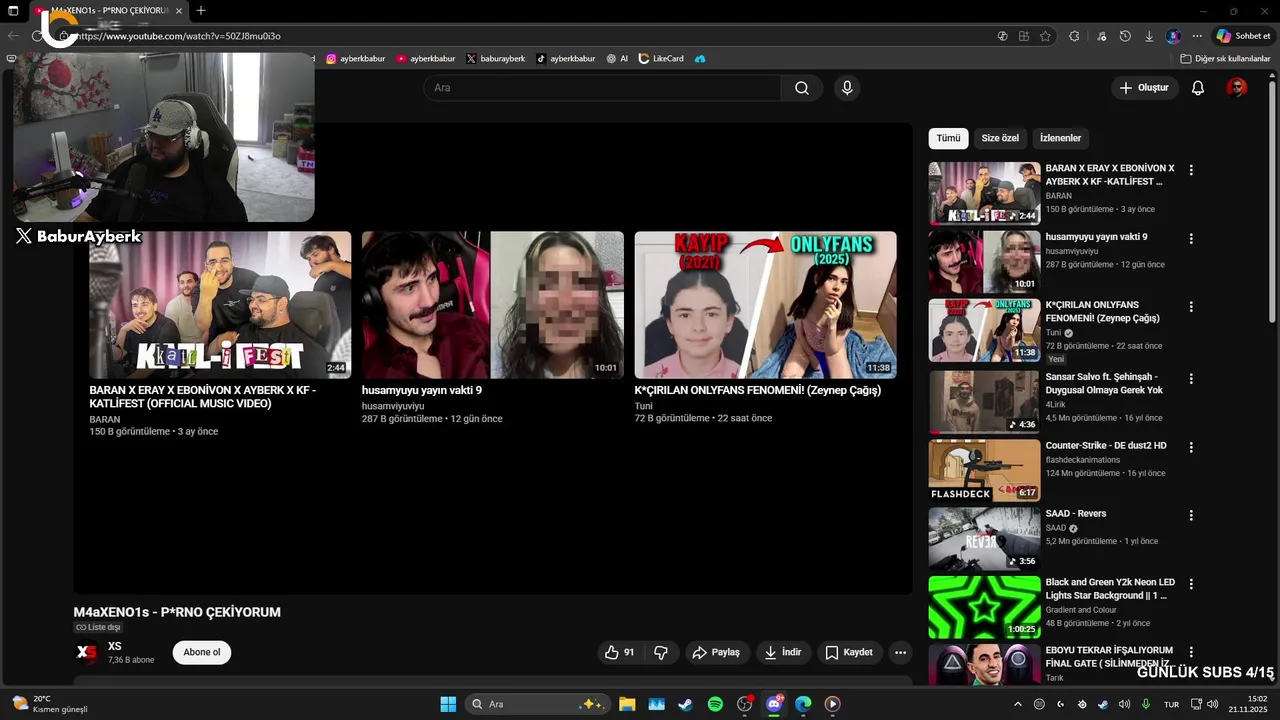Show hidden system tray icons
The width and height of the screenshot is (1280, 720).
tap(1018, 704)
